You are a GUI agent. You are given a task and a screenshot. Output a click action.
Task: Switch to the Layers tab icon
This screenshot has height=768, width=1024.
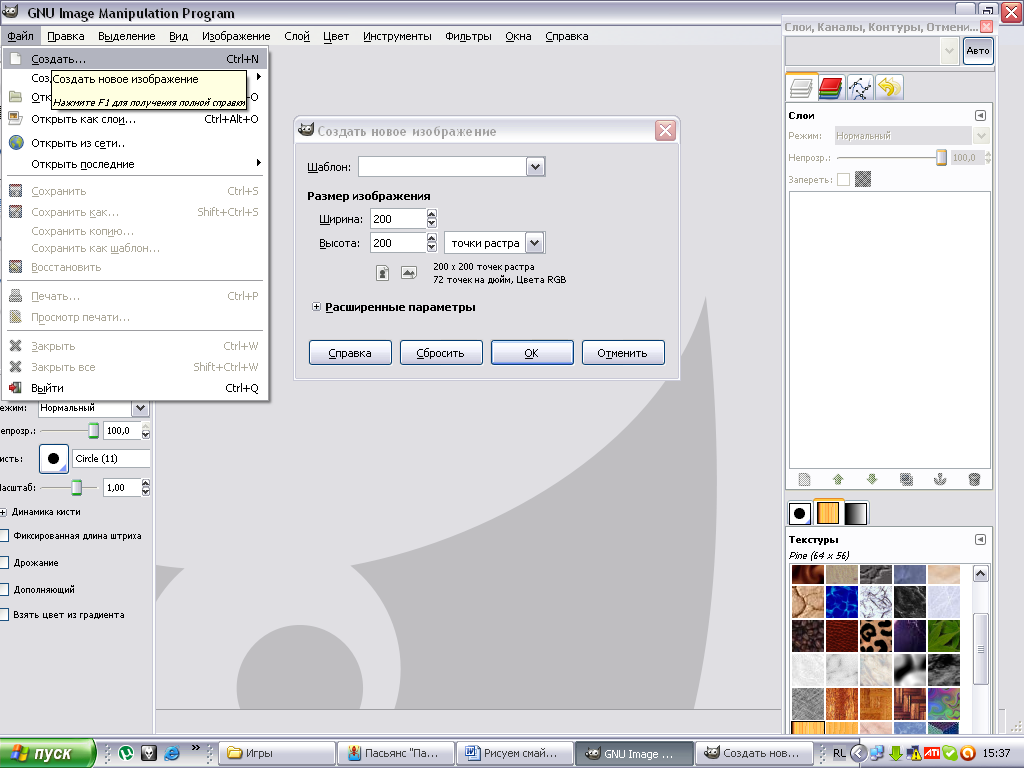point(801,88)
